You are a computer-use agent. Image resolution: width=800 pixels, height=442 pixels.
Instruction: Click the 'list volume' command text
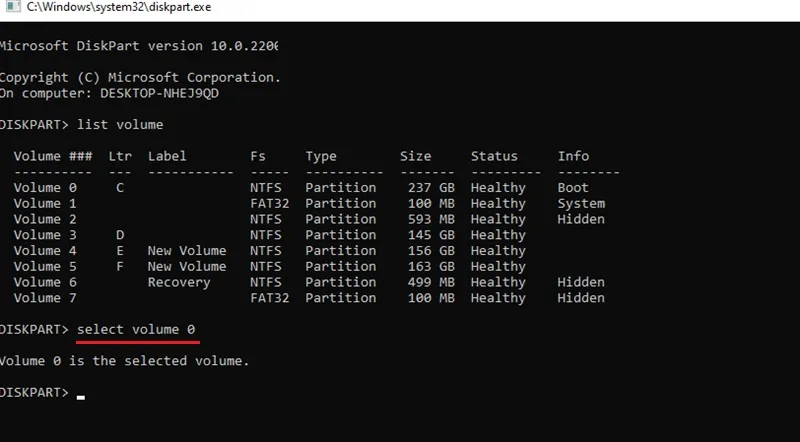pos(120,125)
